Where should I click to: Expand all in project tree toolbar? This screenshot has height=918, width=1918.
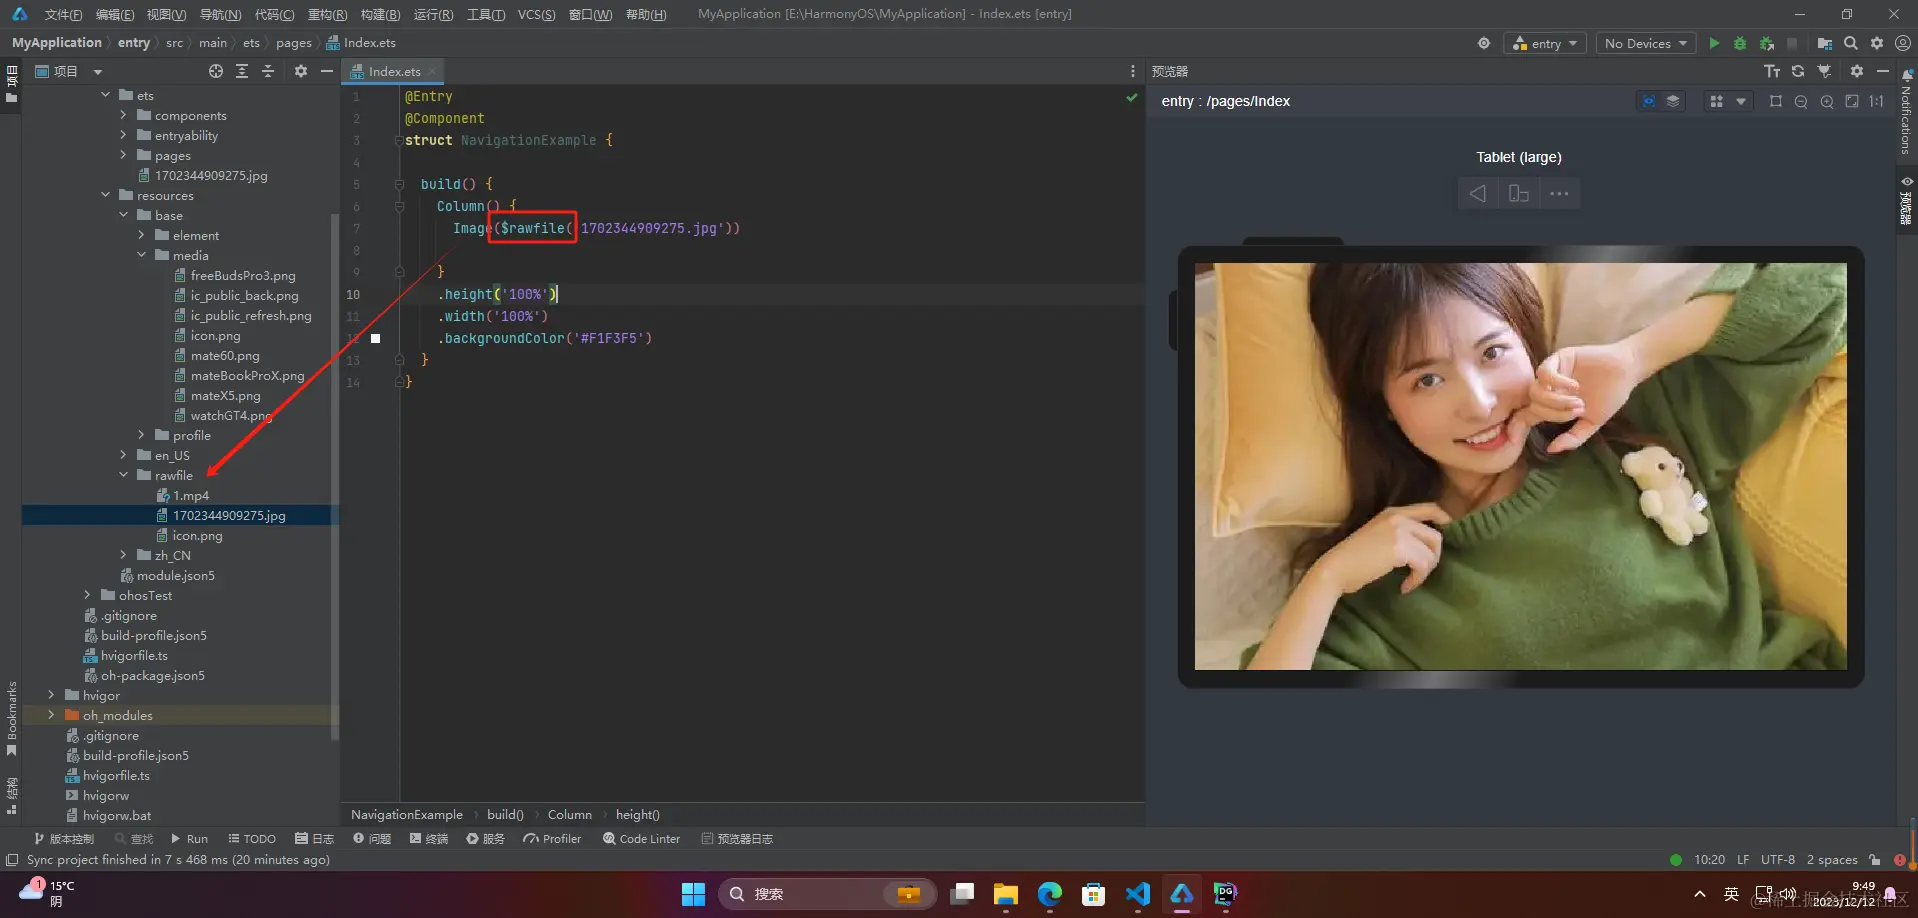tap(242, 71)
